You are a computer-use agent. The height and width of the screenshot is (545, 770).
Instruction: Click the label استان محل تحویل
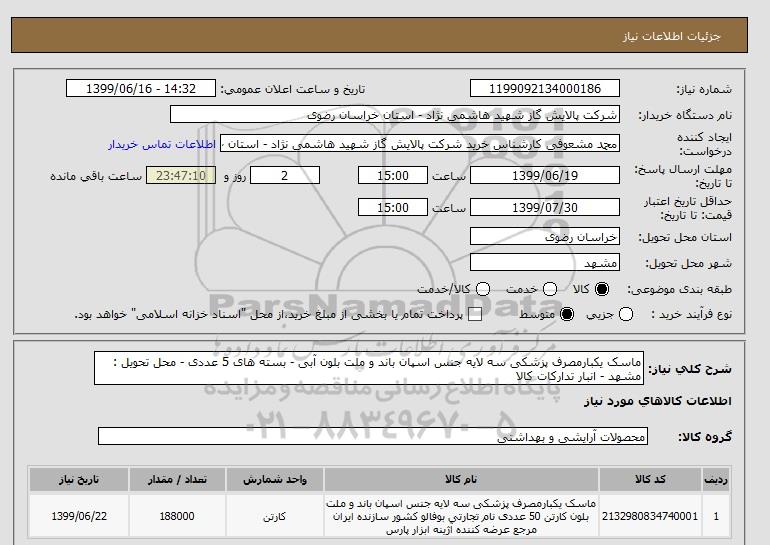pos(685,237)
